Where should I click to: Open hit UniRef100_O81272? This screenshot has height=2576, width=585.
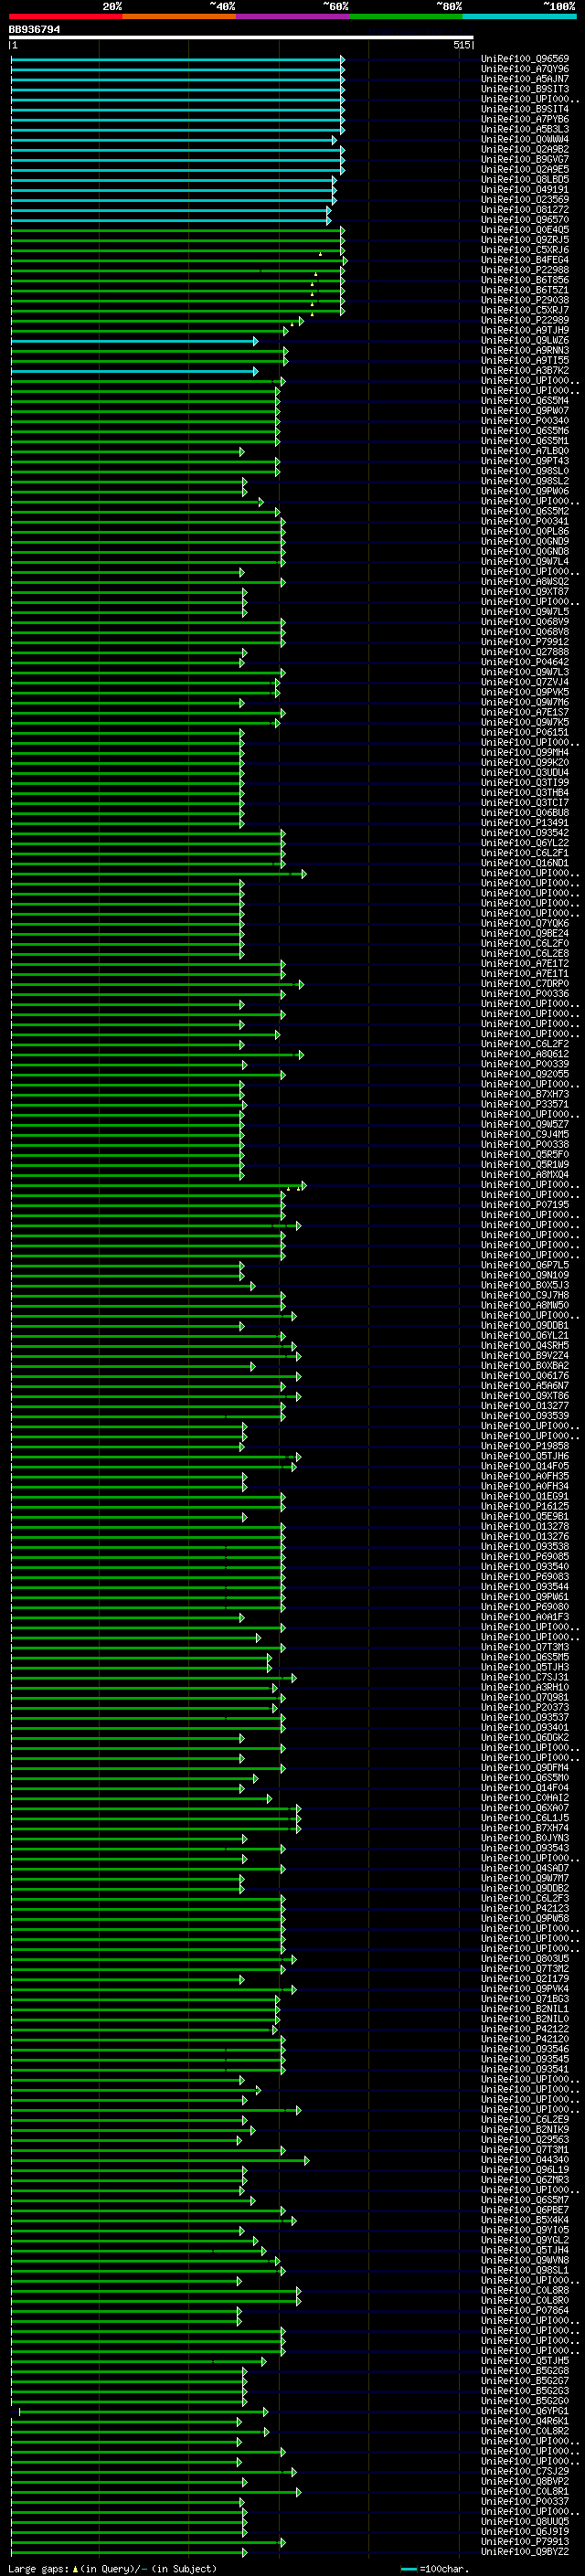click(x=525, y=210)
